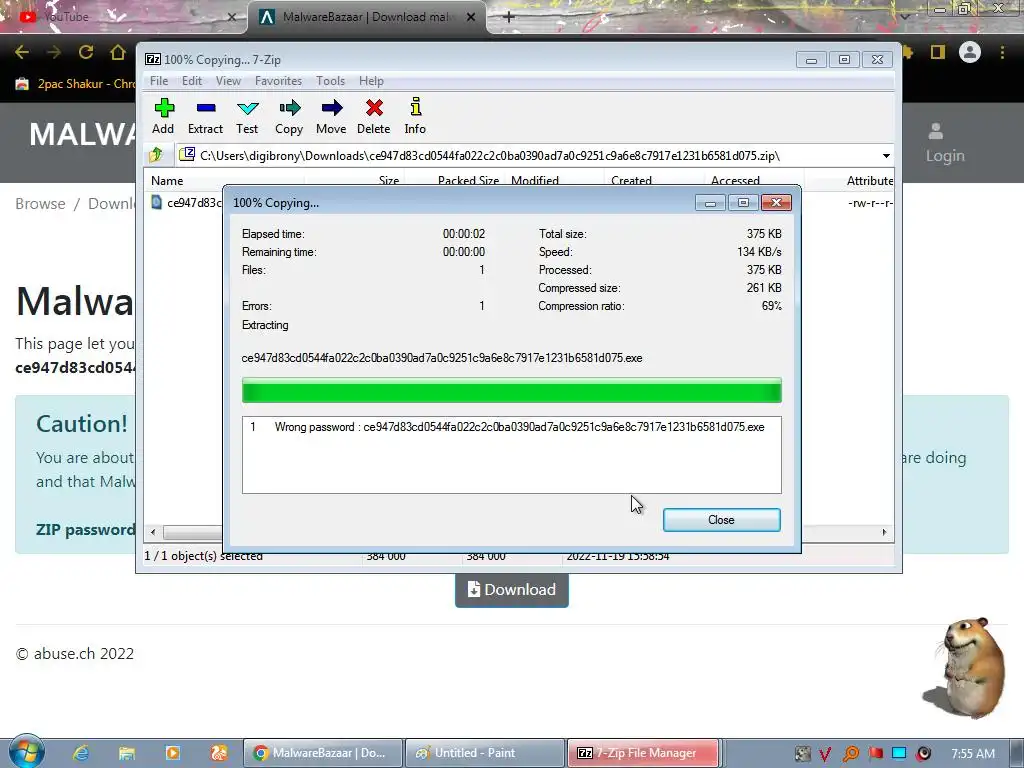Click the Packed Size column header
Image resolution: width=1024 pixels, height=768 pixels.
[468, 181]
